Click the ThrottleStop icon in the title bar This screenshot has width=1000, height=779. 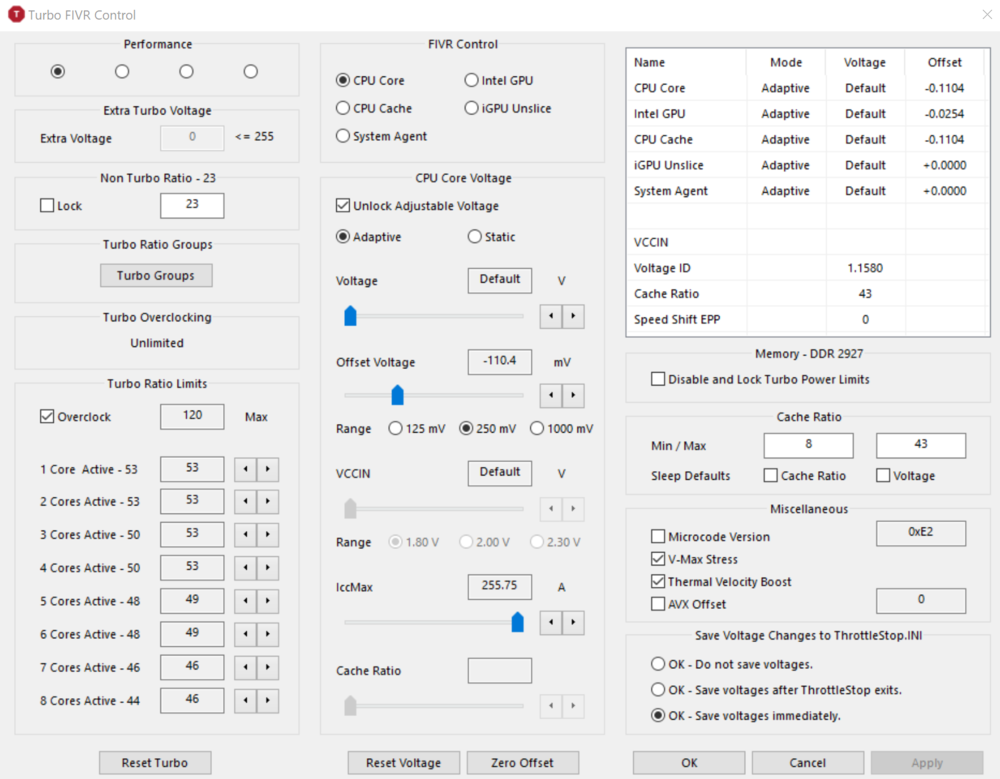pos(16,15)
